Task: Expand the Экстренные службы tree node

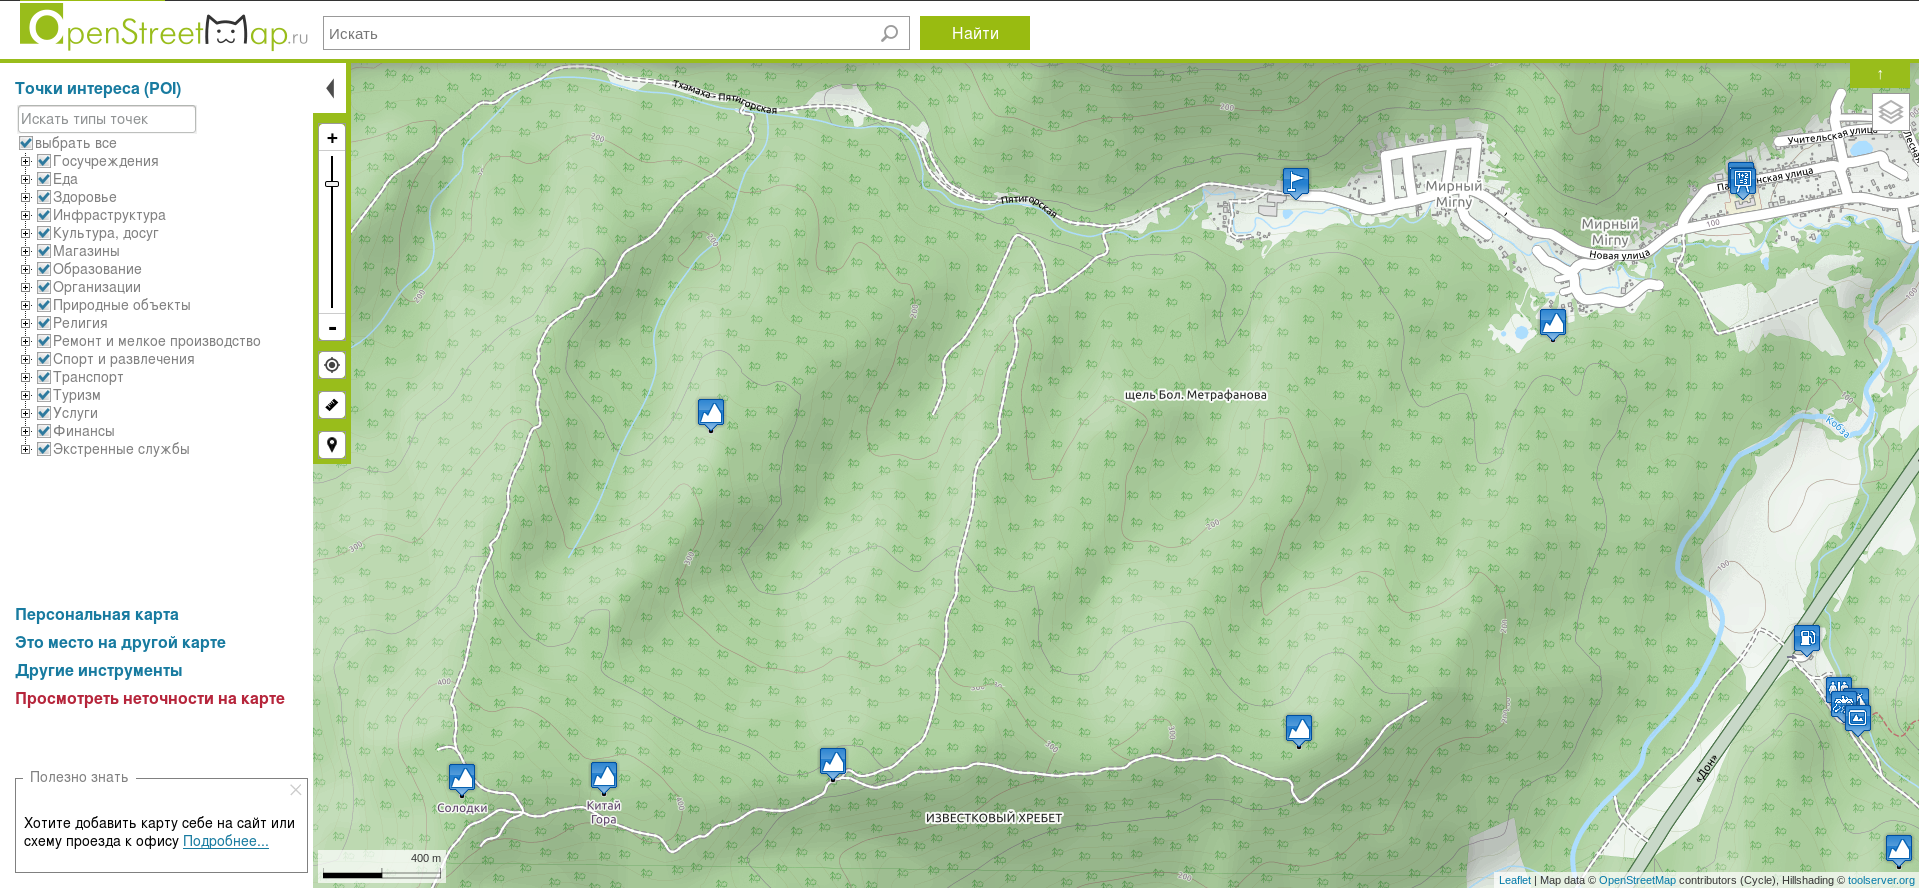Action: [26, 449]
